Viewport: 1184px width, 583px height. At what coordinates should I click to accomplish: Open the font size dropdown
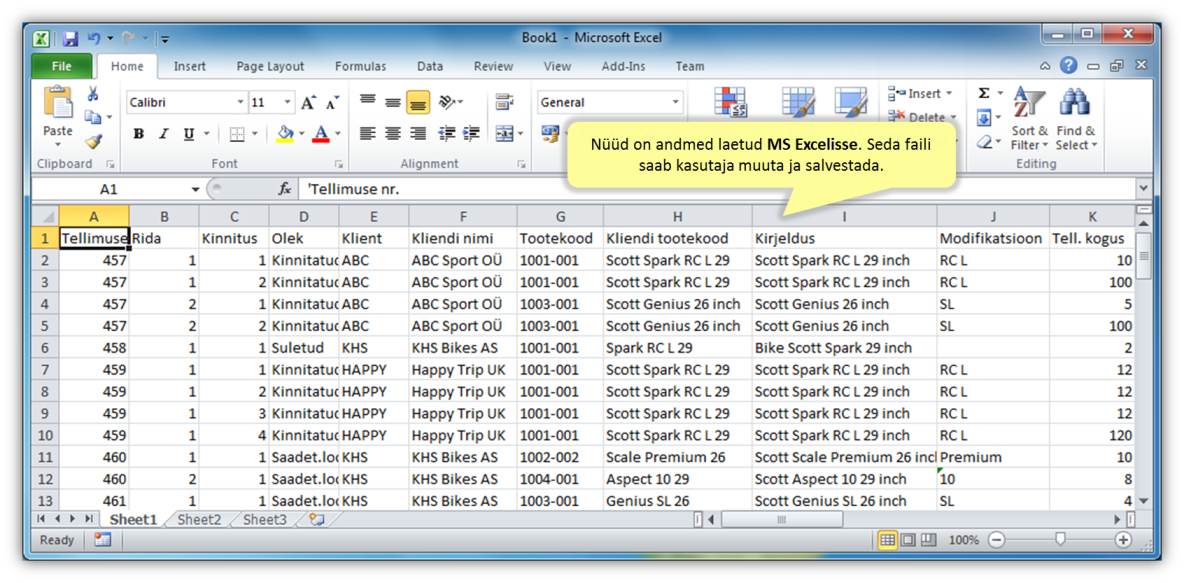[x=288, y=102]
